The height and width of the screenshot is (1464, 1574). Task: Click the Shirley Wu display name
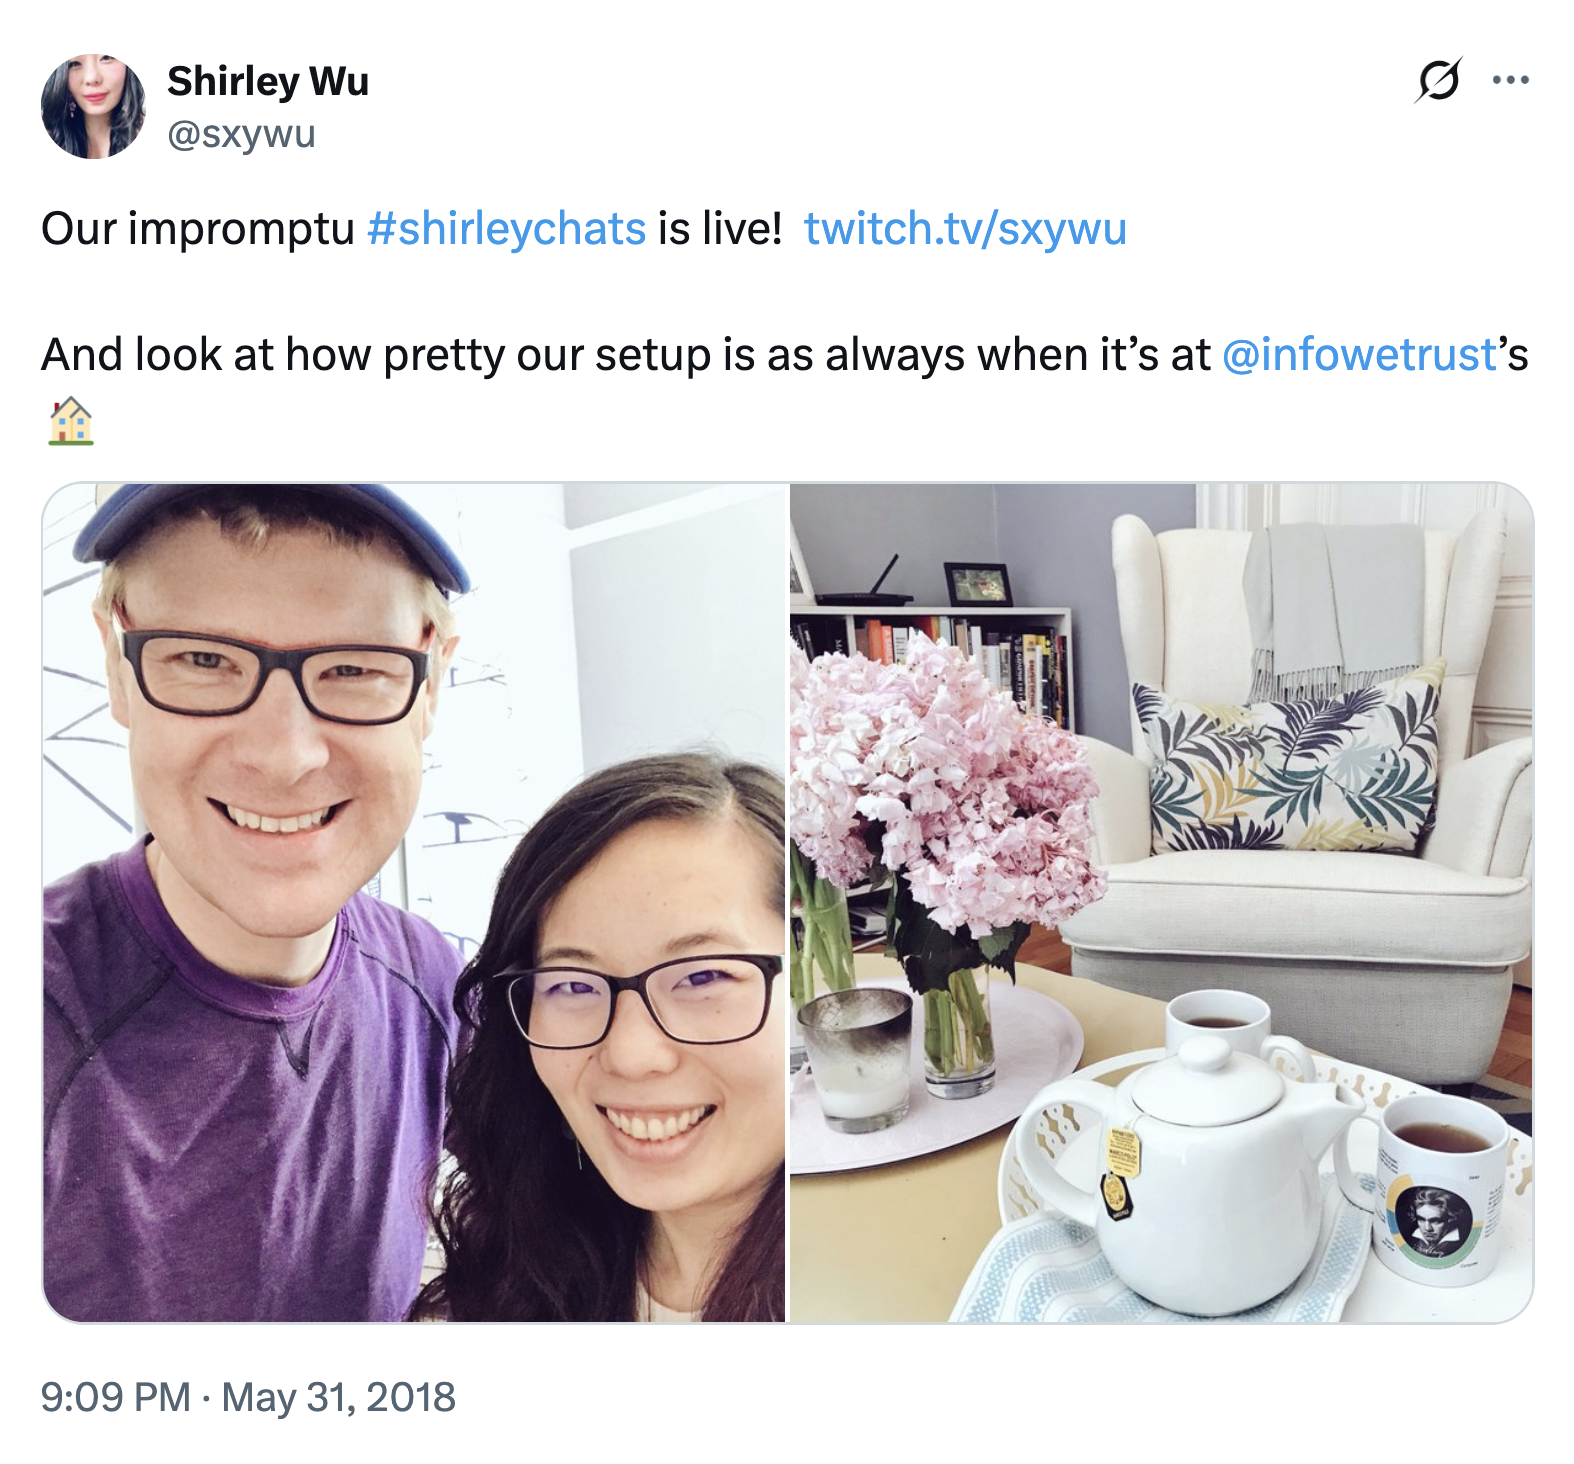(268, 81)
